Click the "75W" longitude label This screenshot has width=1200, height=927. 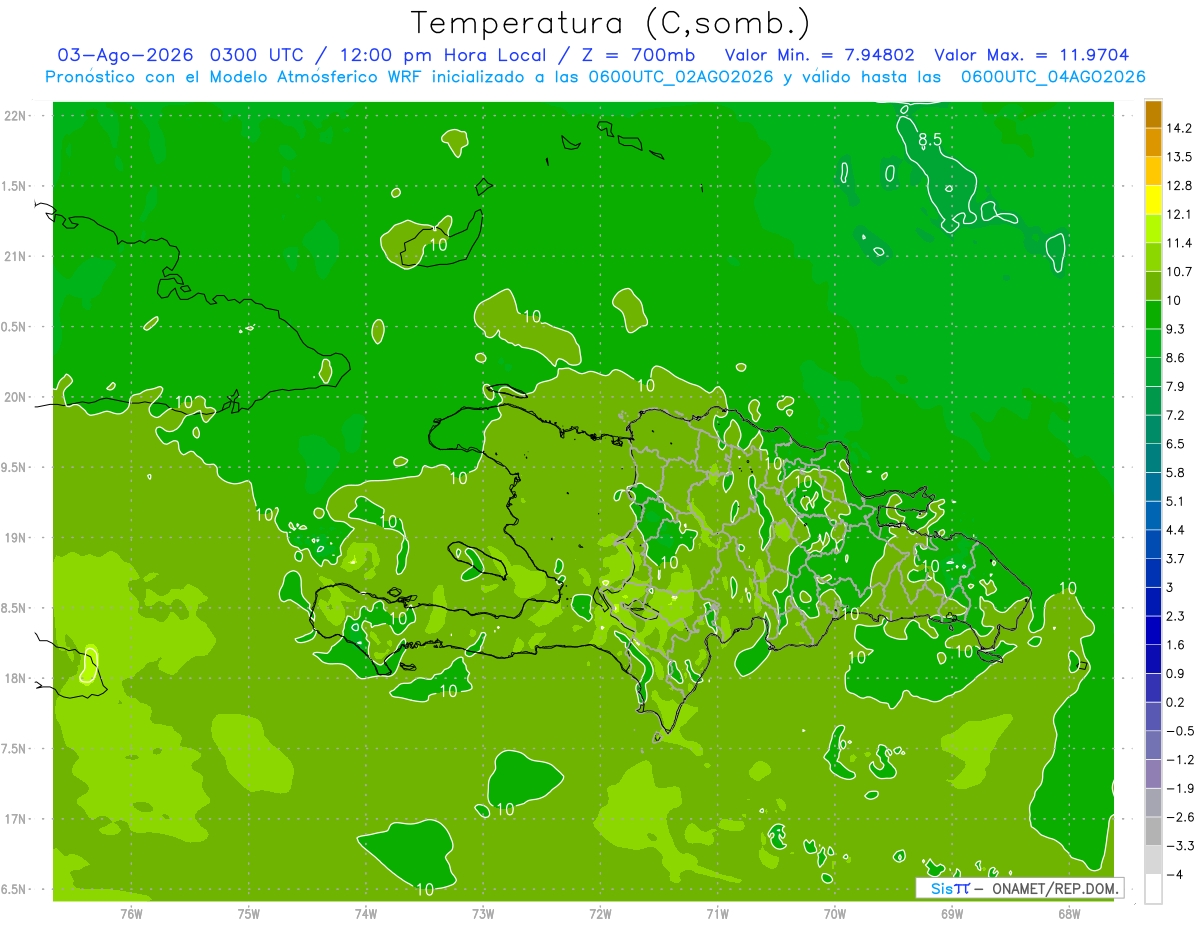click(249, 913)
